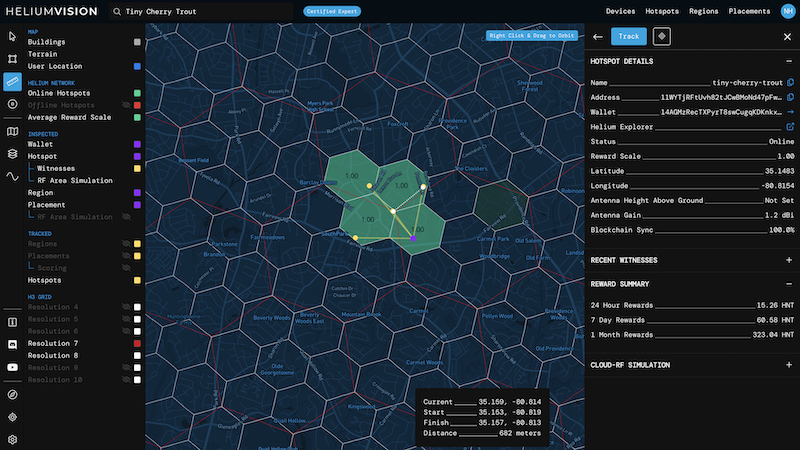The width and height of the screenshot is (800, 450).
Task: Show the tracked Regions layer
Action: (126, 243)
